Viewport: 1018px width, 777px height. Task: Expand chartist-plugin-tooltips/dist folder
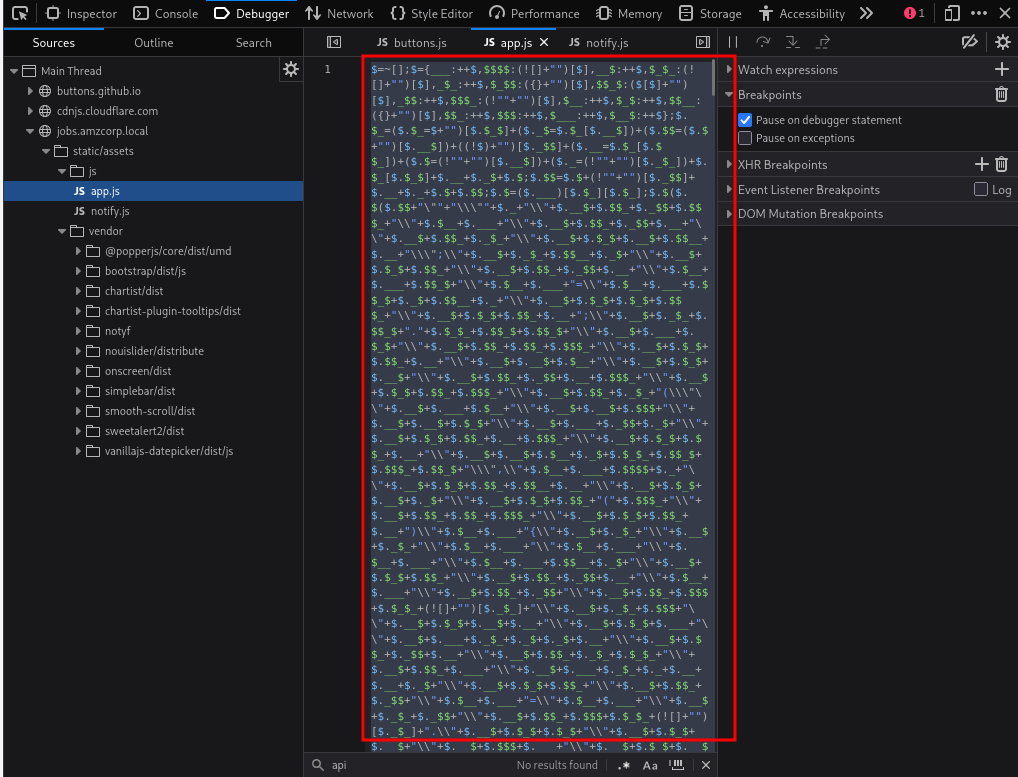pyautogui.click(x=78, y=312)
